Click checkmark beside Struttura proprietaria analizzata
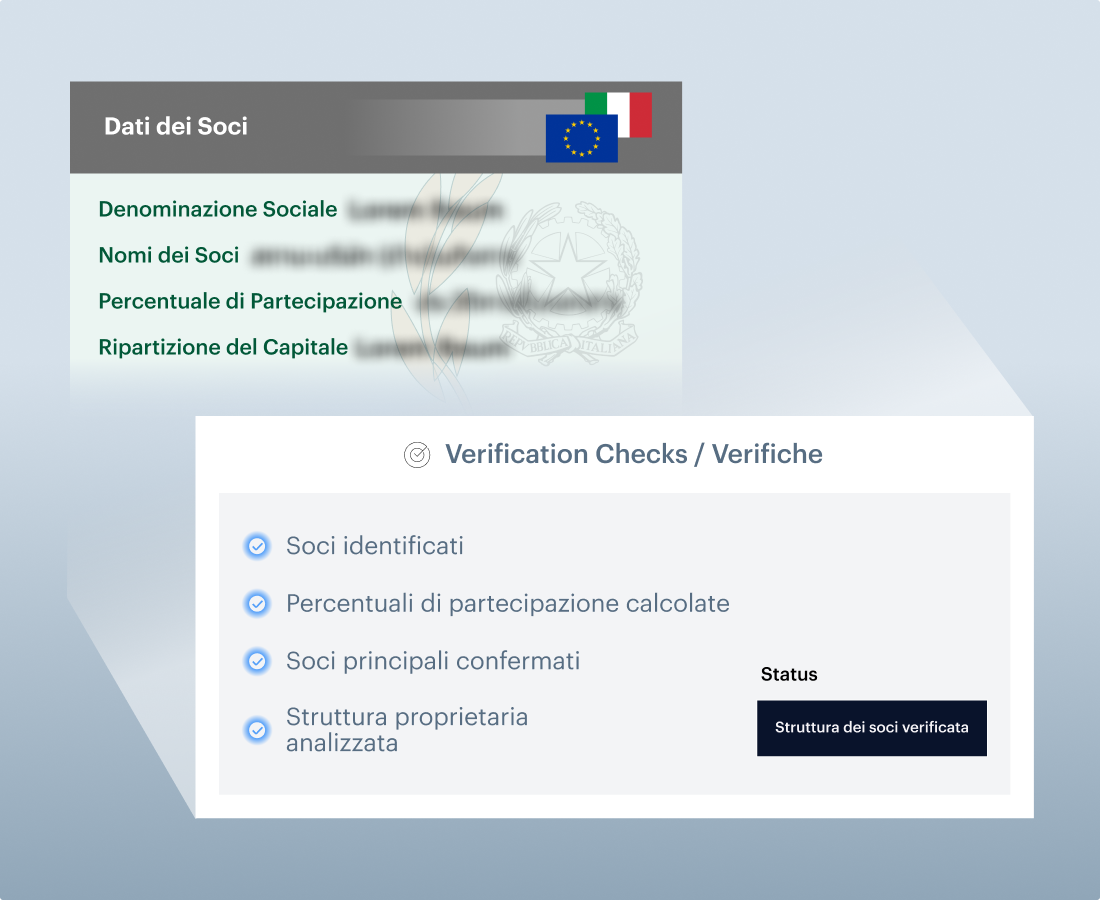 (x=257, y=730)
